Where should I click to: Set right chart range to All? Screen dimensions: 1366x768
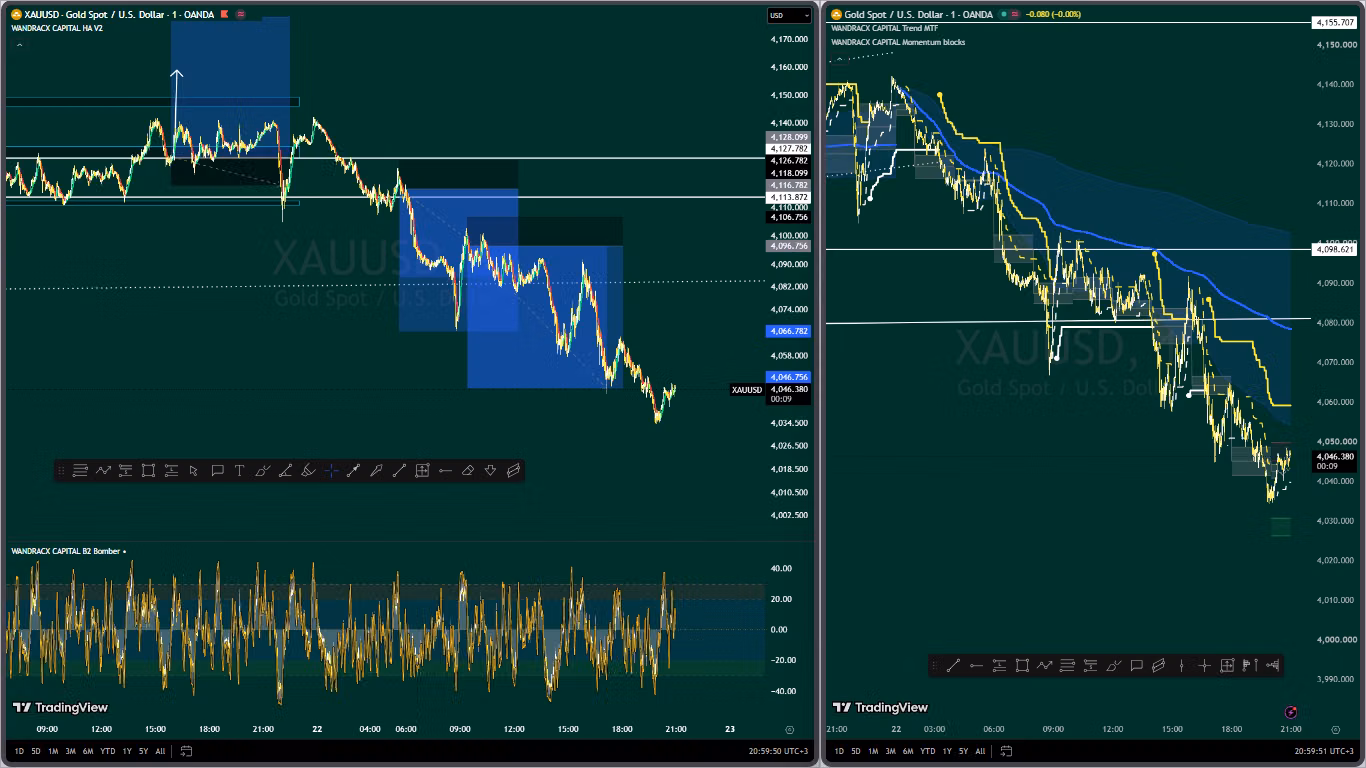(x=980, y=751)
